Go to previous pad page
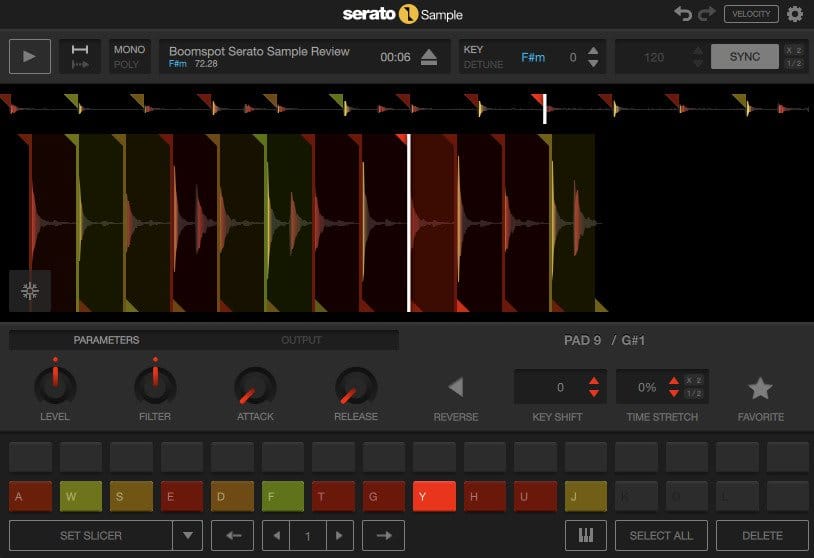Image resolution: width=814 pixels, height=558 pixels. 276,536
